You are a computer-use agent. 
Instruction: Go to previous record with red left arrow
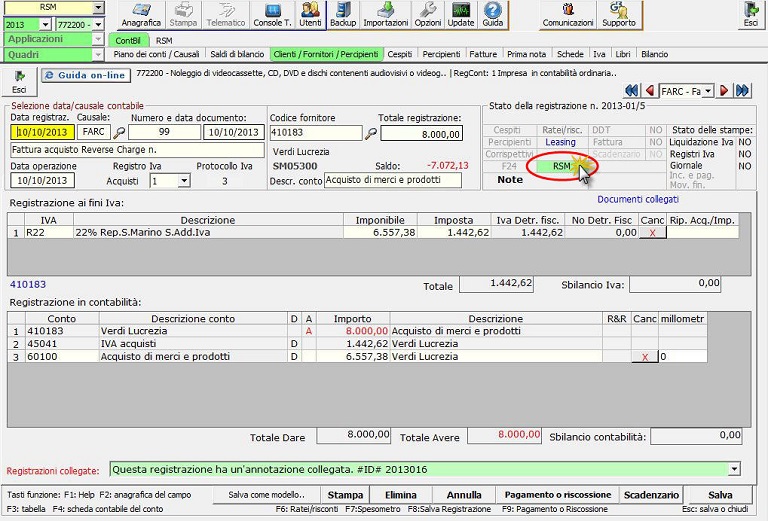click(650, 91)
